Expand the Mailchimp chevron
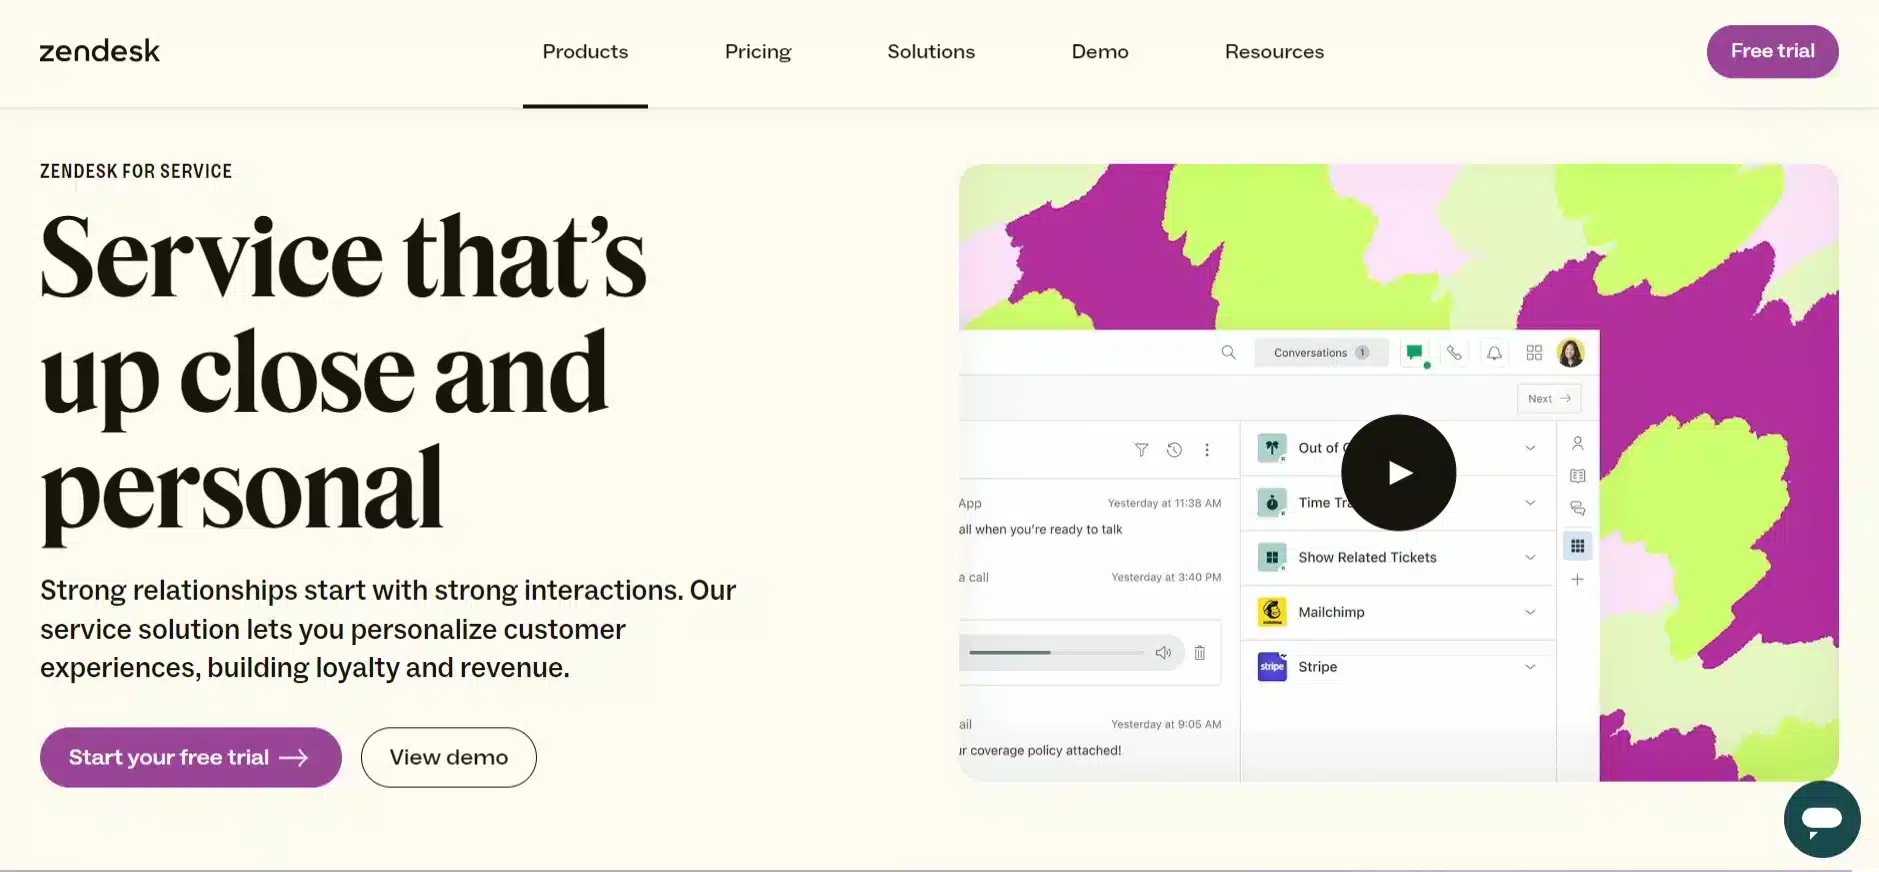1879x872 pixels. point(1530,612)
